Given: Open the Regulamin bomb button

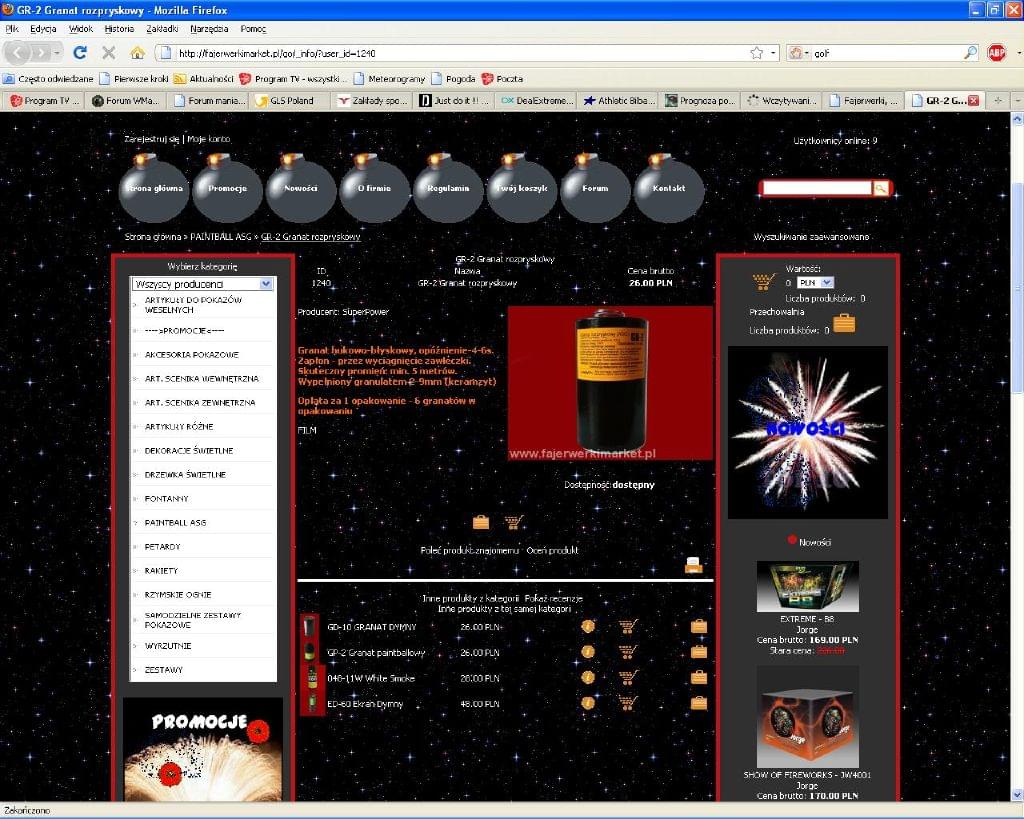Looking at the screenshot, I should pyautogui.click(x=448, y=188).
